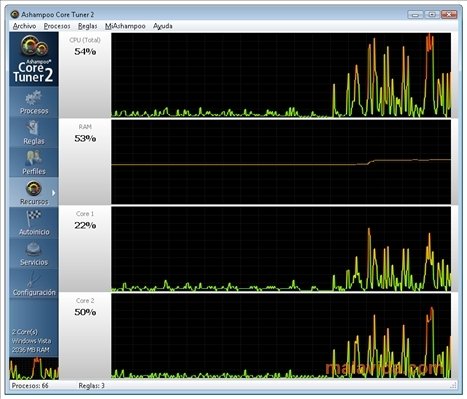This screenshot has width=467, height=399.
Task: Click the title bar app icon
Action: click(14, 14)
